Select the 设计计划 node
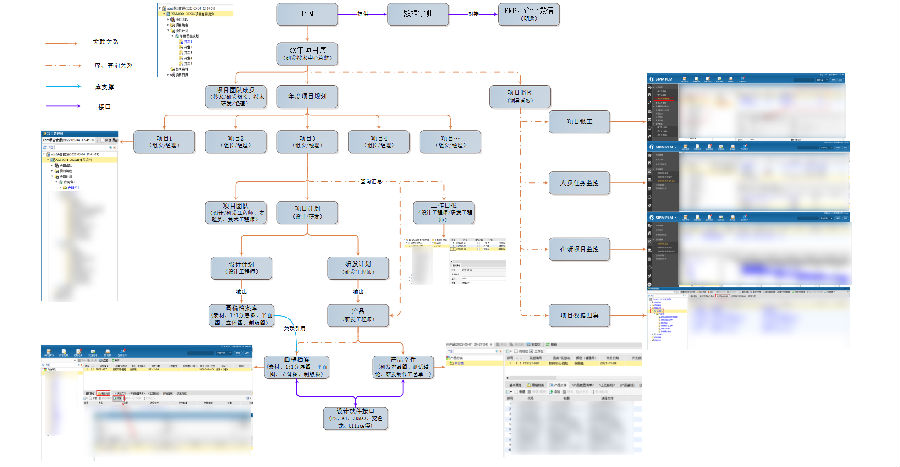 pos(241,268)
